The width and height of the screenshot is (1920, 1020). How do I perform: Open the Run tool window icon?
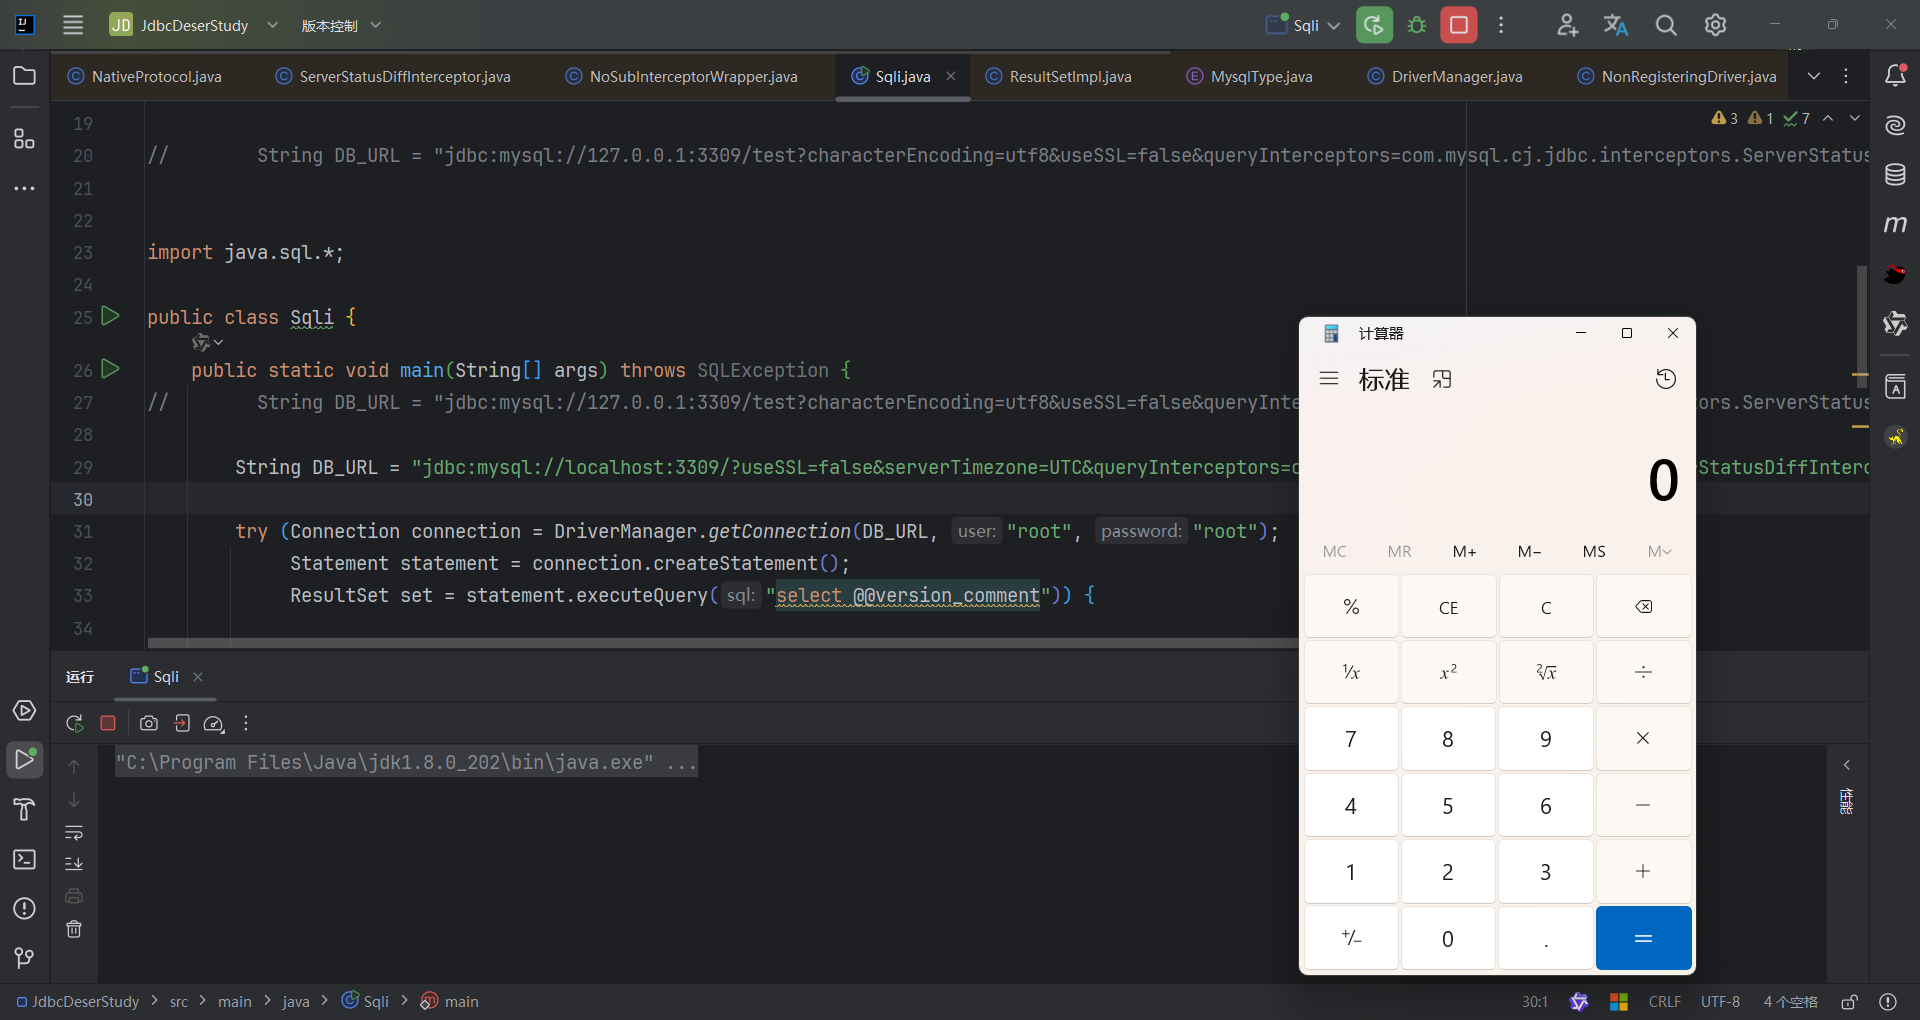coord(24,760)
